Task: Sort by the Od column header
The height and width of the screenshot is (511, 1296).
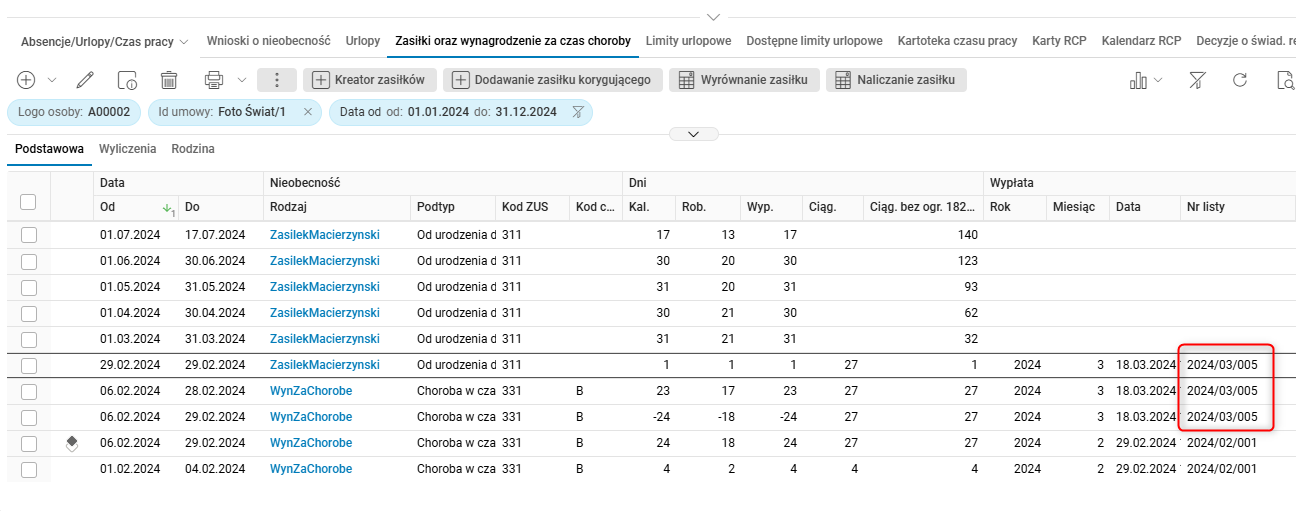Action: [x=109, y=207]
